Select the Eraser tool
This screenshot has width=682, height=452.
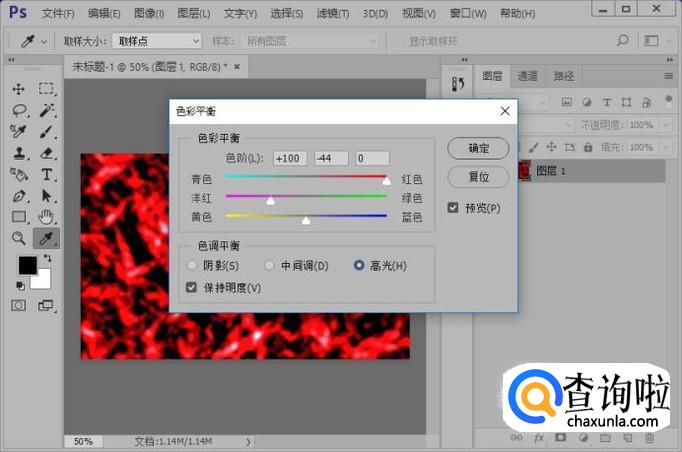(47, 153)
